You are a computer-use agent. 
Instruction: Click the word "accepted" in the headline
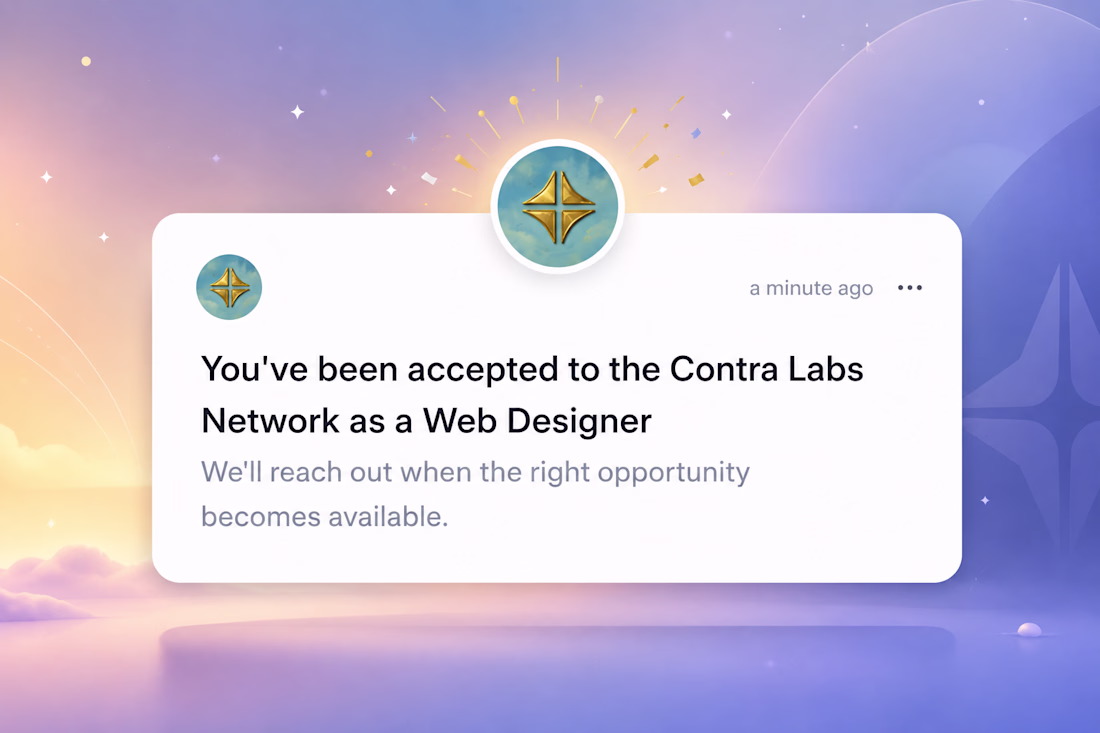pos(483,370)
